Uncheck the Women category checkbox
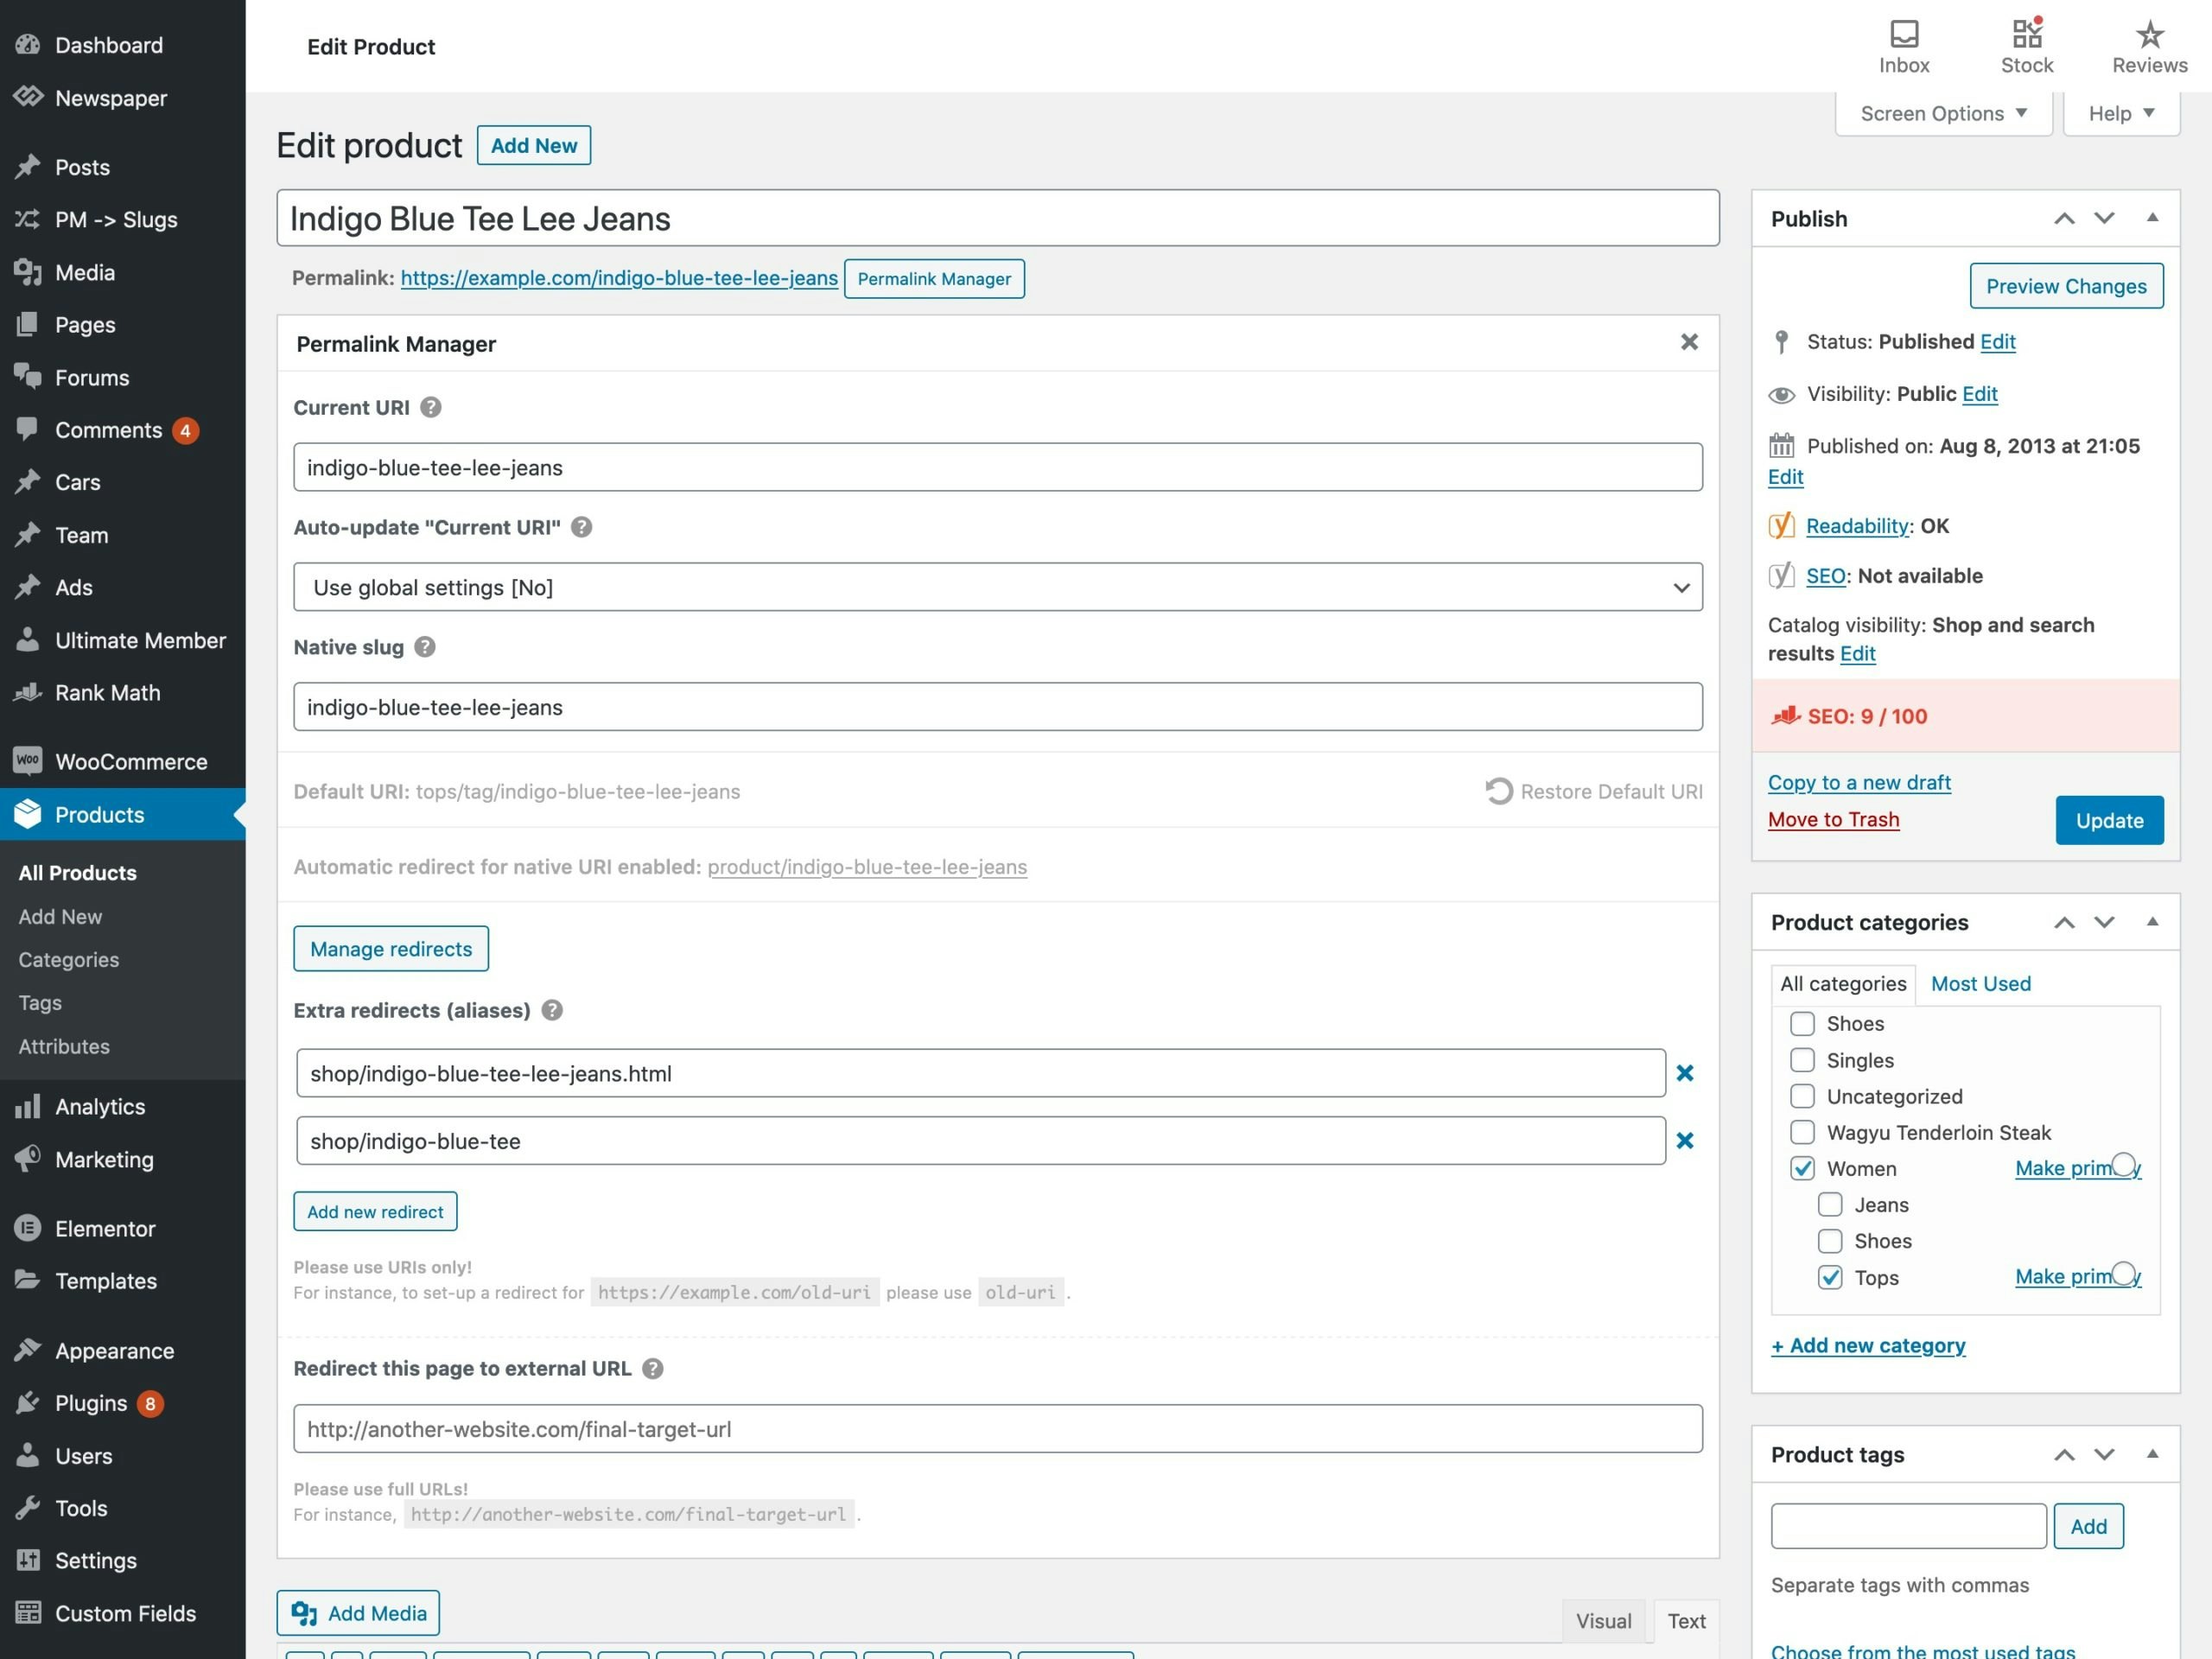Screen dimensions: 2212x1659 click(x=1803, y=1168)
